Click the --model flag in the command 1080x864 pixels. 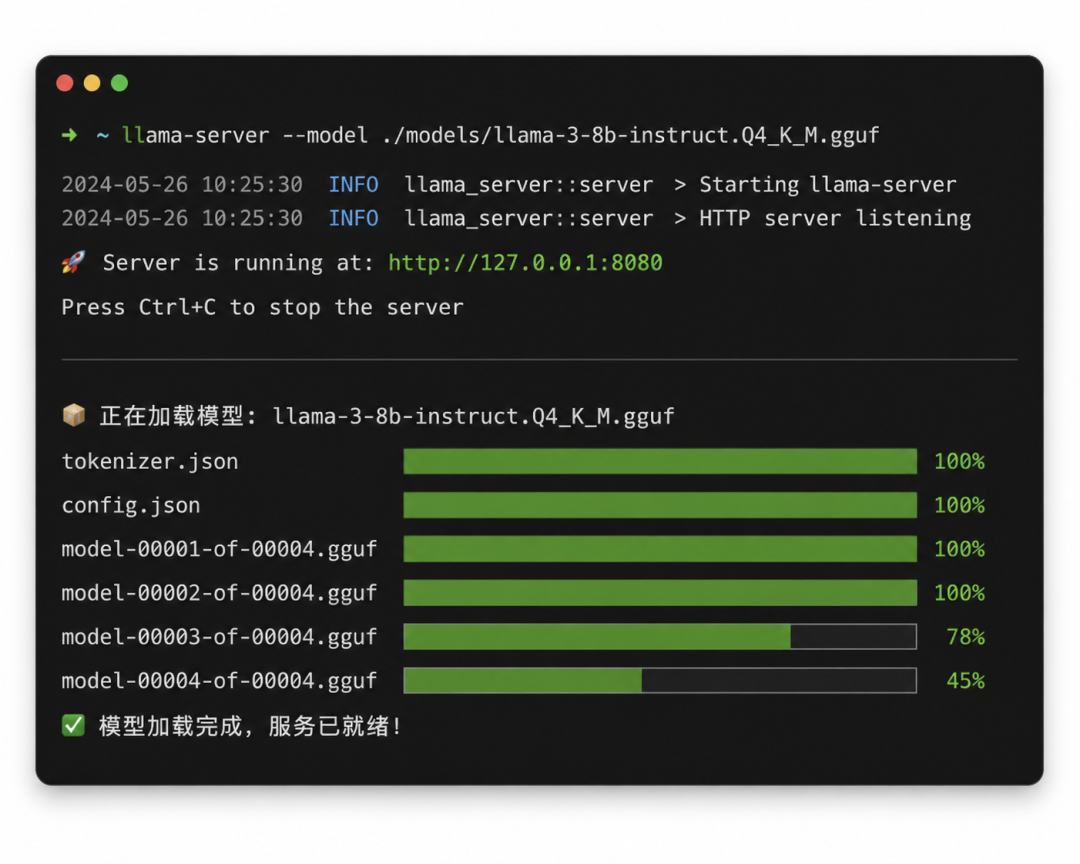tap(325, 135)
